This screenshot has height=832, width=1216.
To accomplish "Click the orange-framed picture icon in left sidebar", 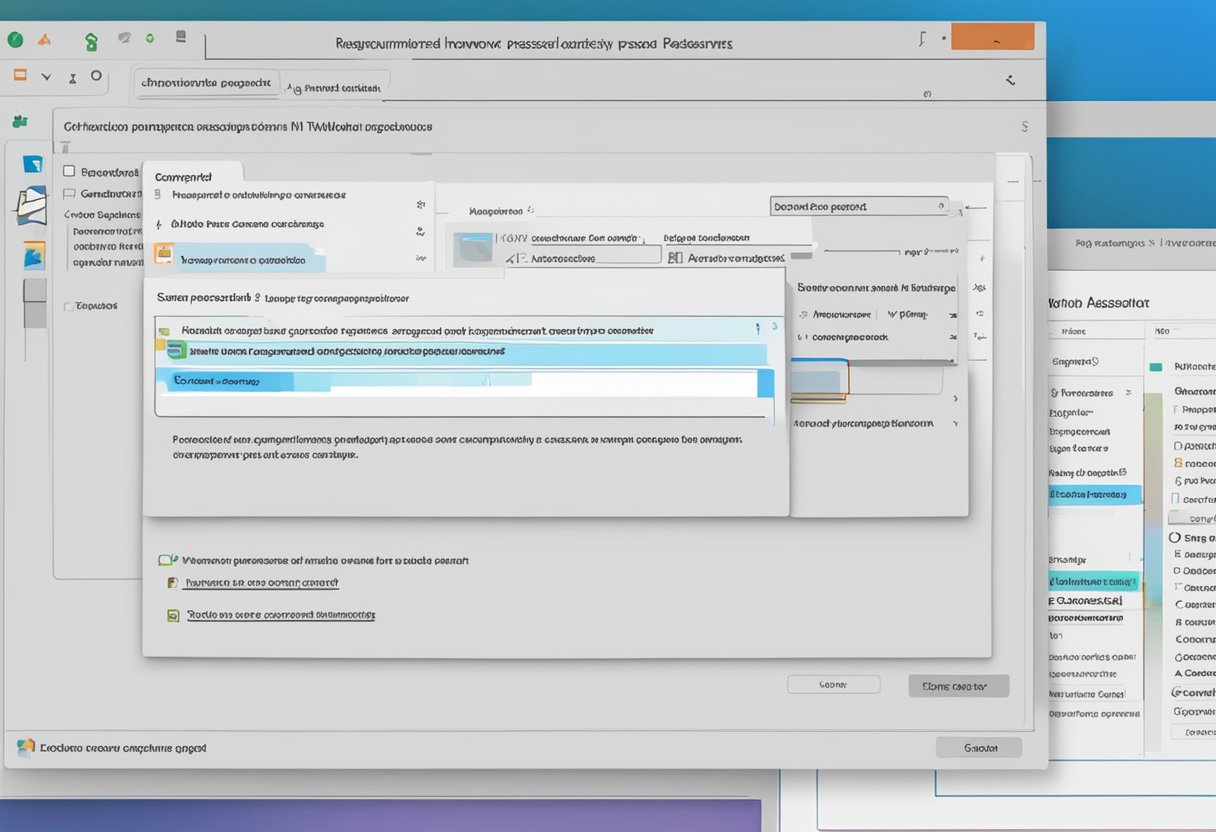I will click(34, 255).
